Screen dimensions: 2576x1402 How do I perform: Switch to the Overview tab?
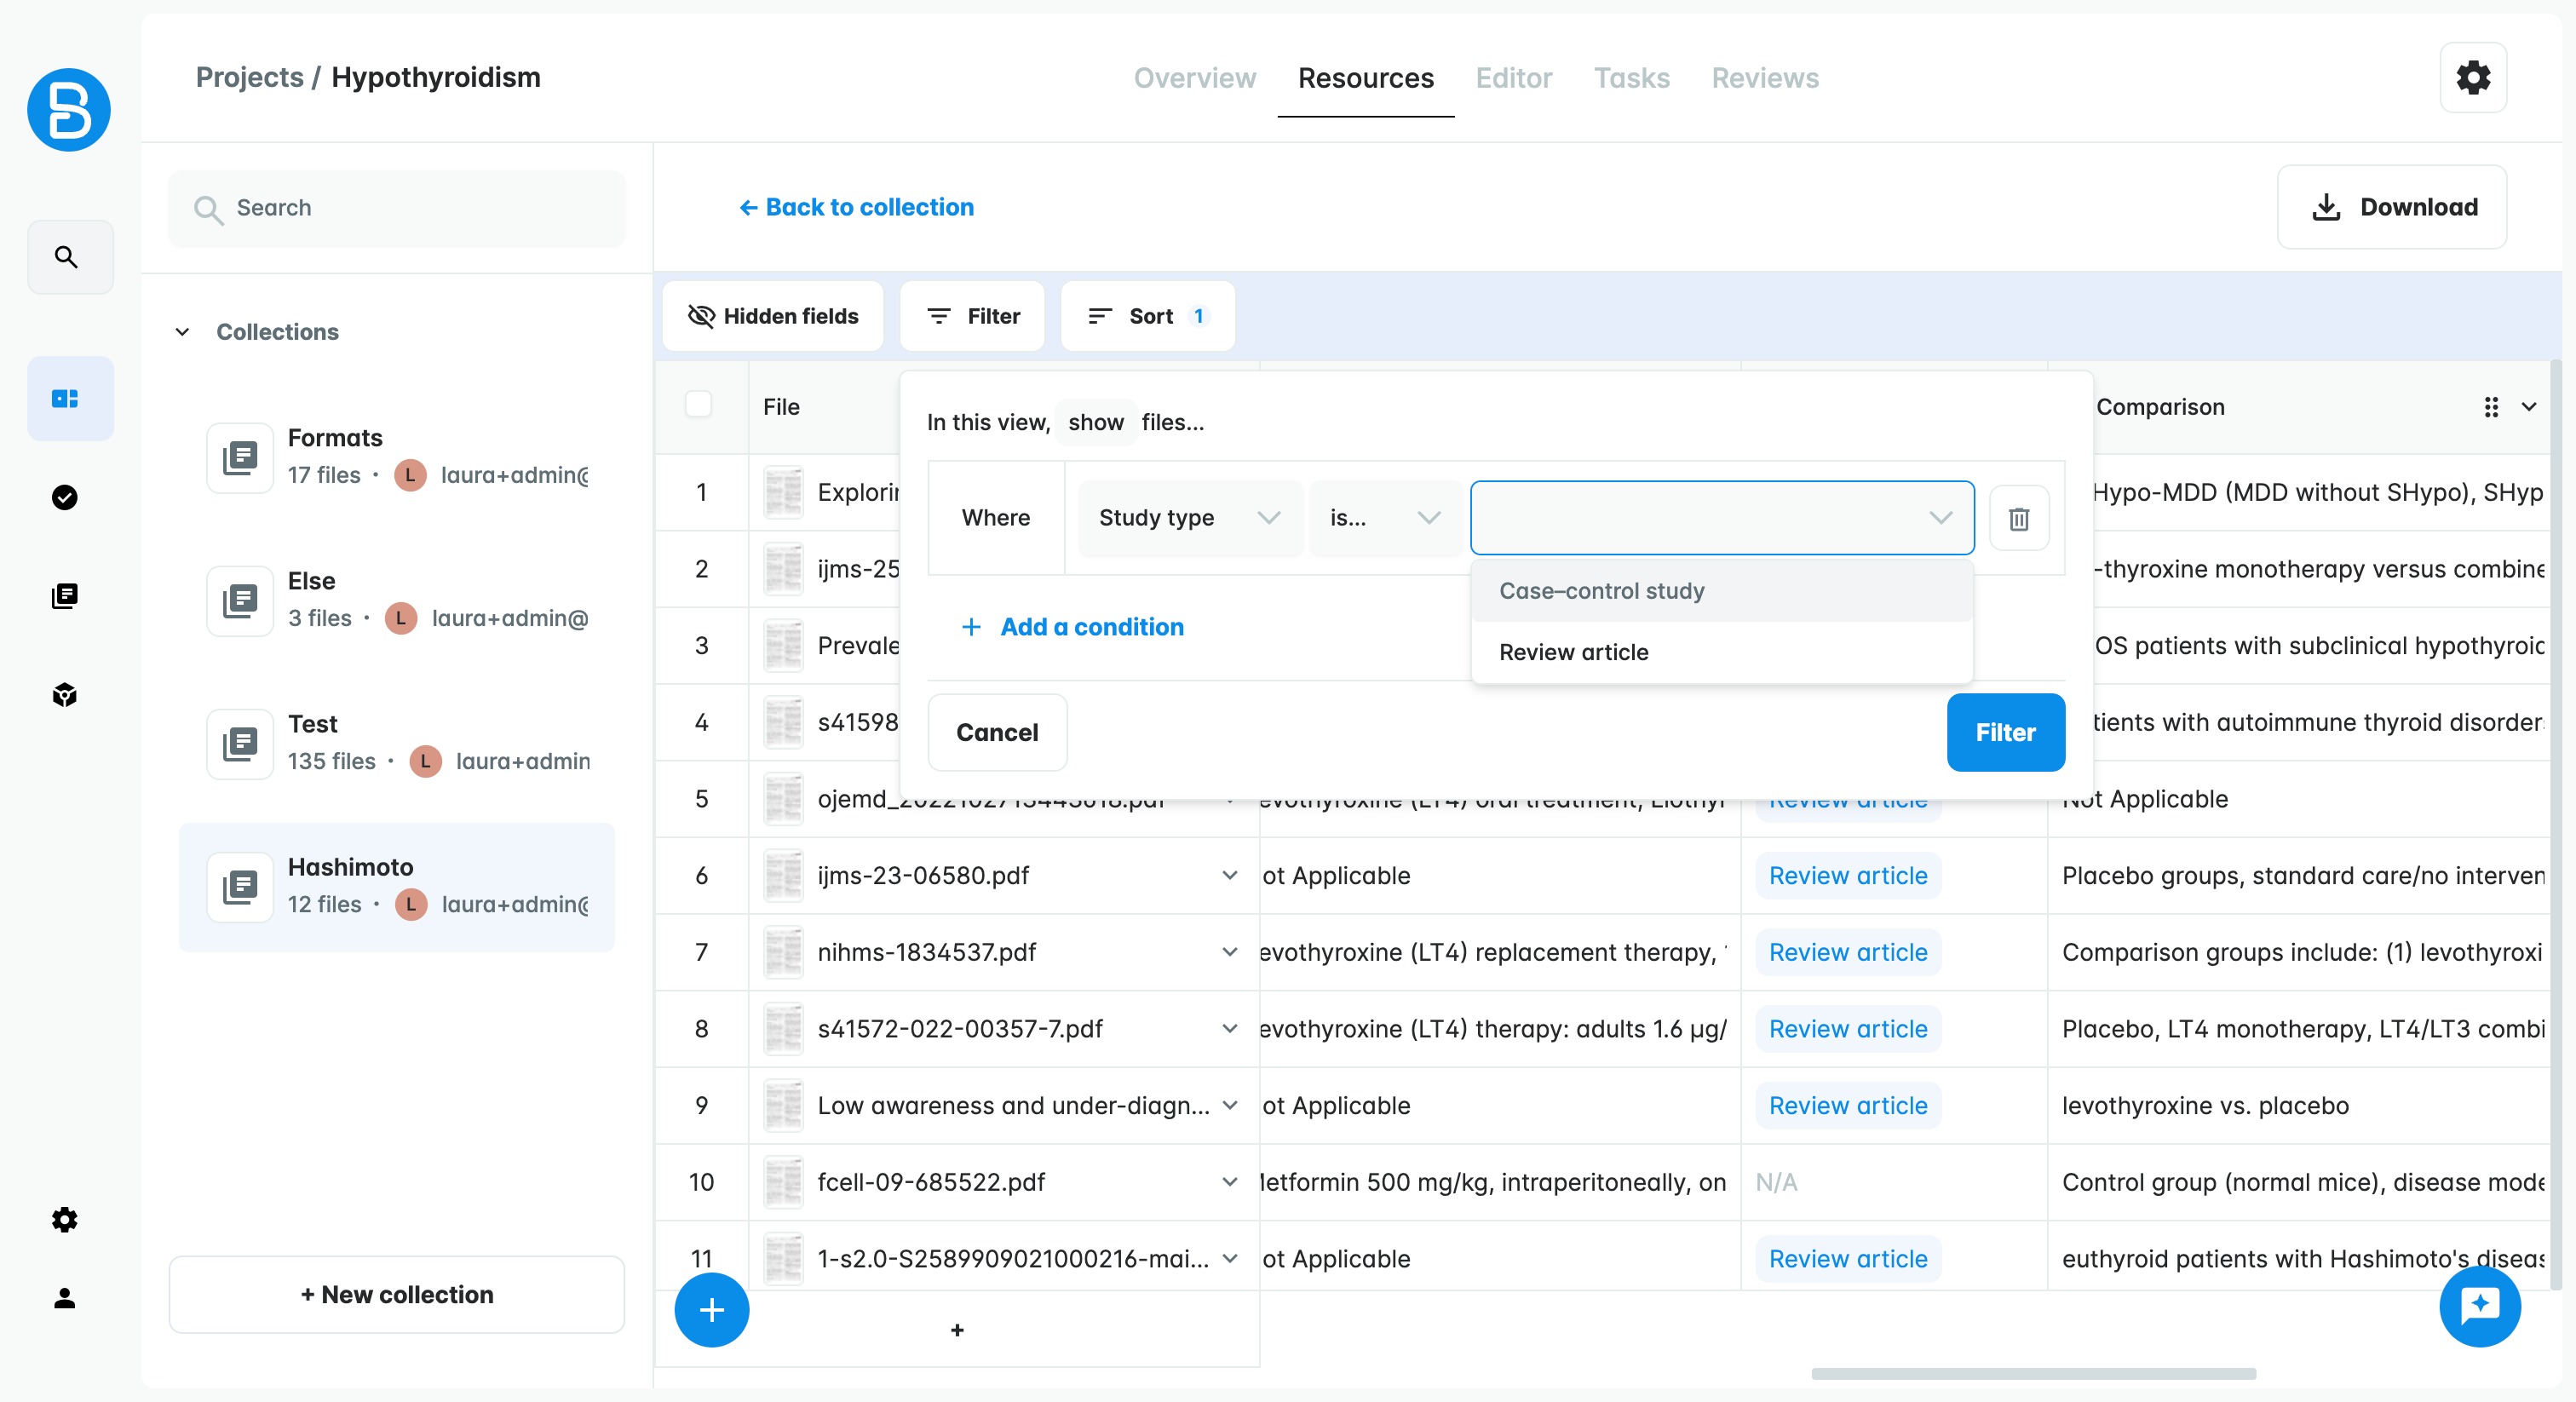pos(1194,78)
